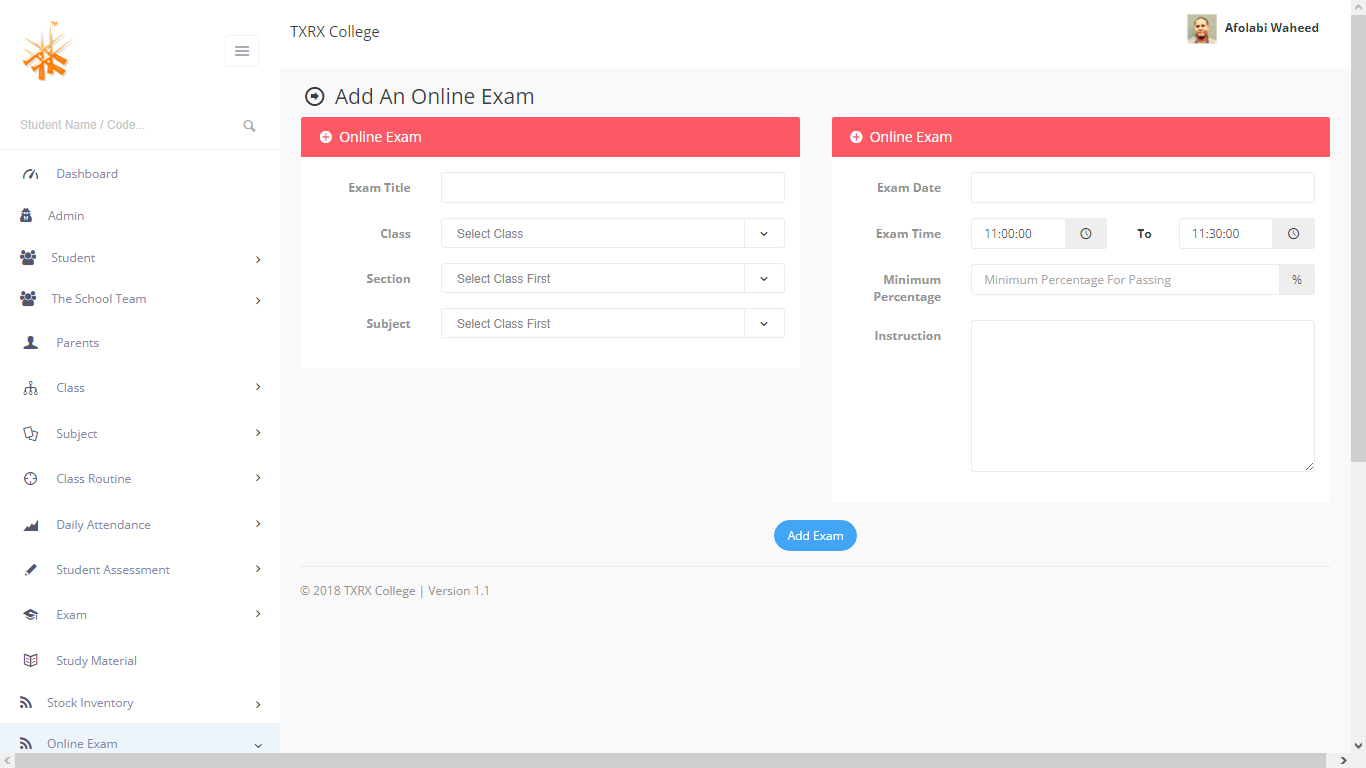Viewport: 1366px width, 768px height.
Task: Click the Add Exam button
Action: (815, 535)
